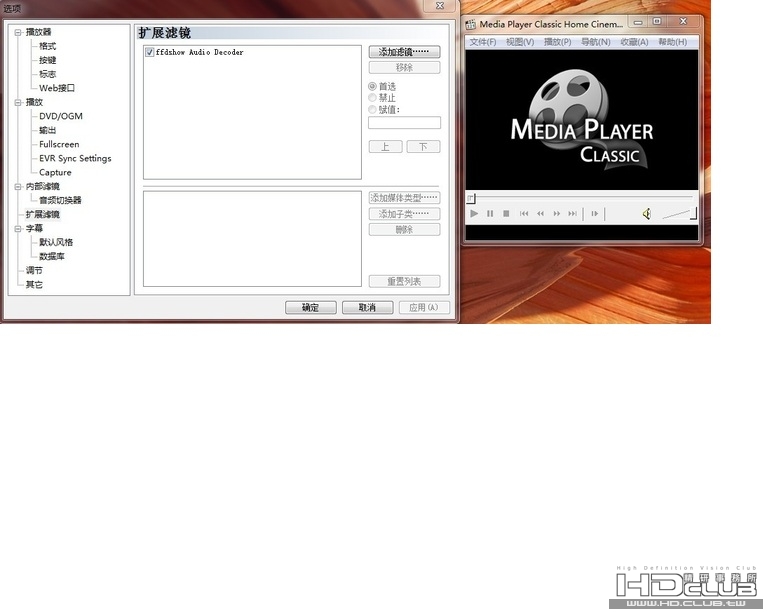Select the 首选 radio button

click(372, 86)
